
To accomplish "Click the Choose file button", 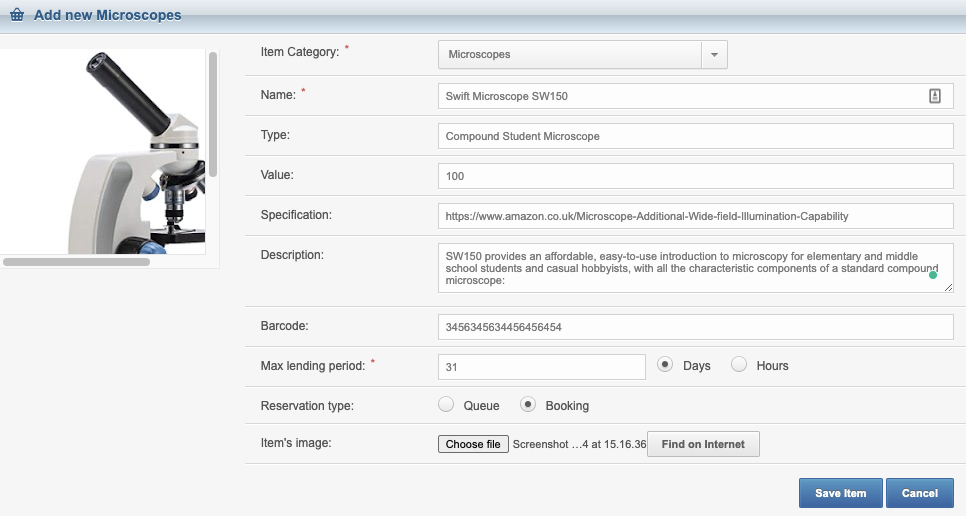I will tap(473, 444).
